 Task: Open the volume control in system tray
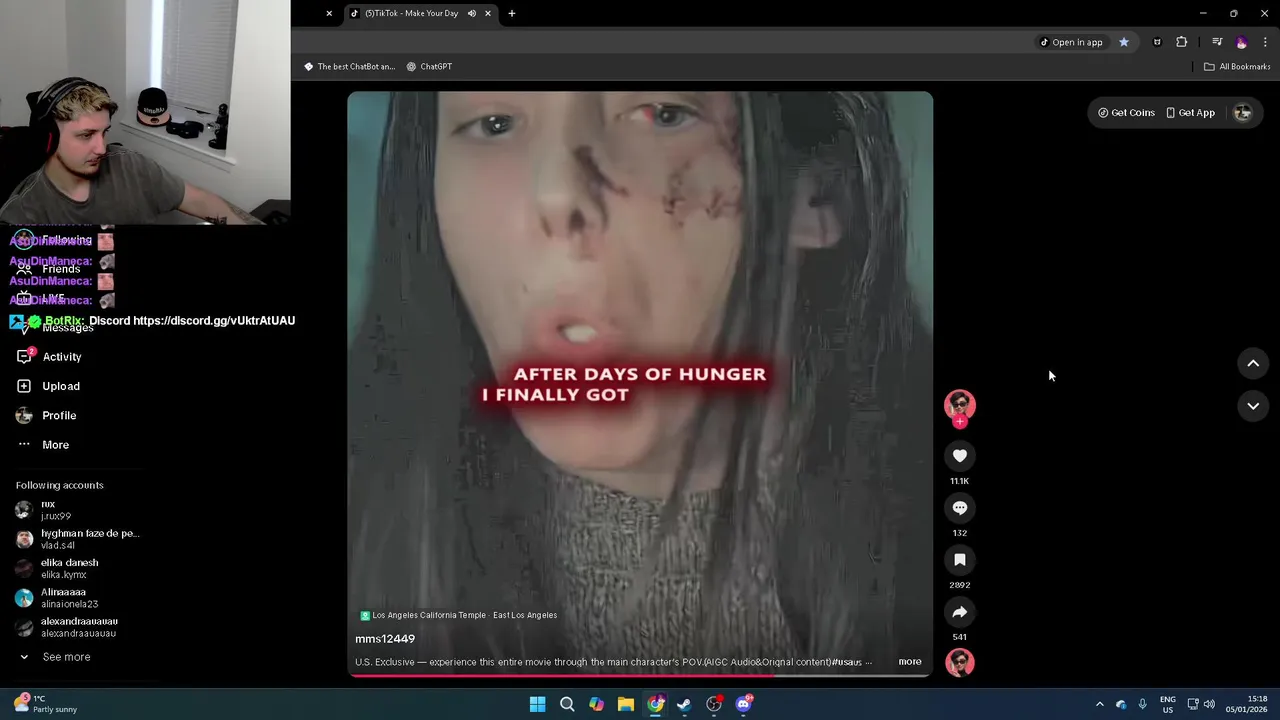(x=1209, y=704)
